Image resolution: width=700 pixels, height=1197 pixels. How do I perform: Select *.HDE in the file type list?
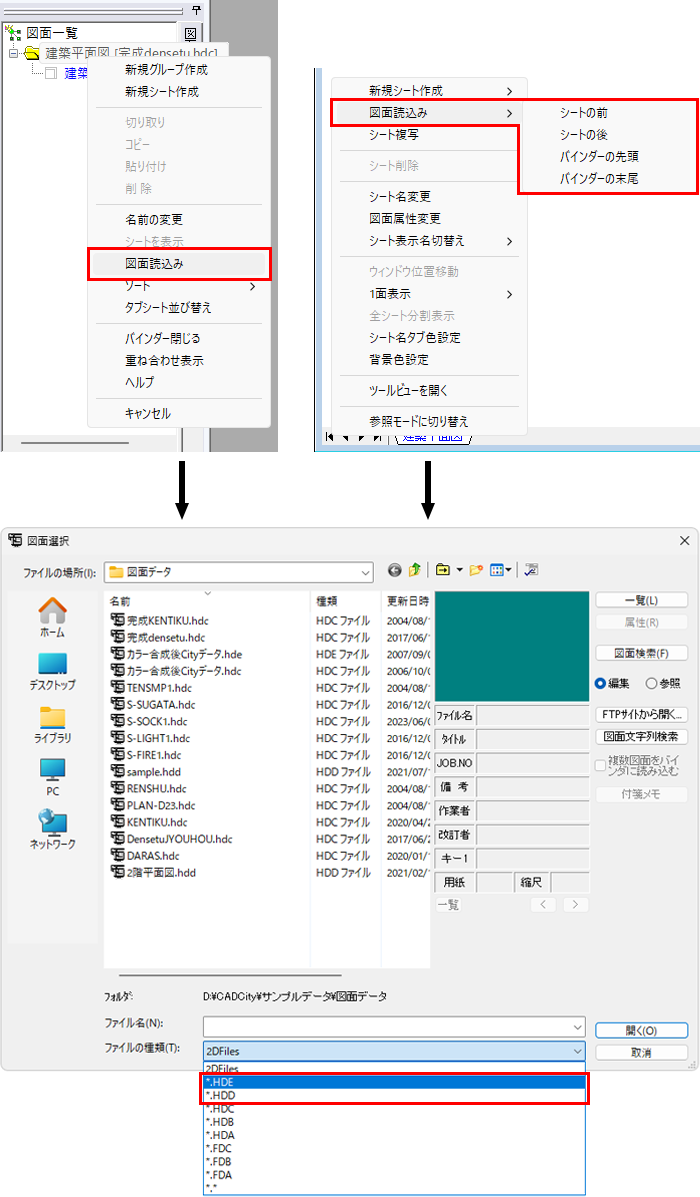coord(395,1082)
